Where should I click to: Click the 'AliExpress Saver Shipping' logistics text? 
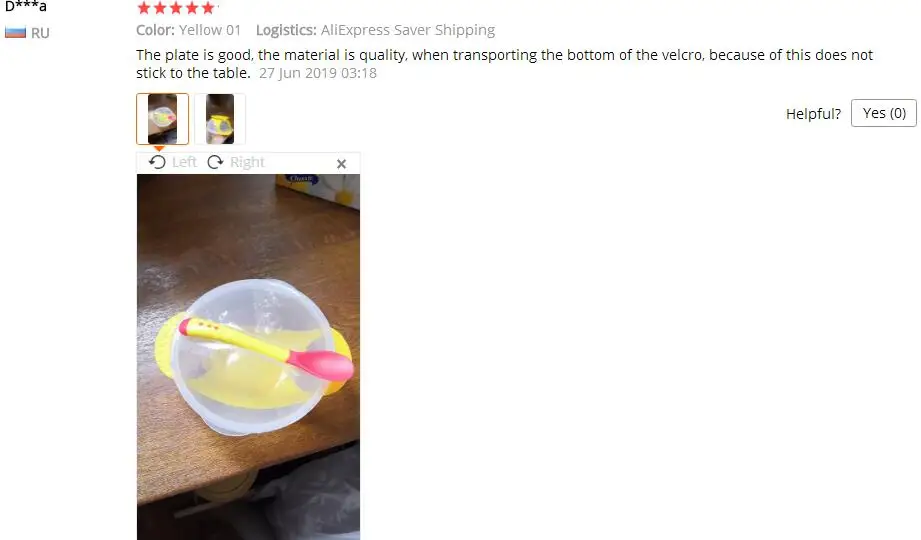[x=408, y=30]
